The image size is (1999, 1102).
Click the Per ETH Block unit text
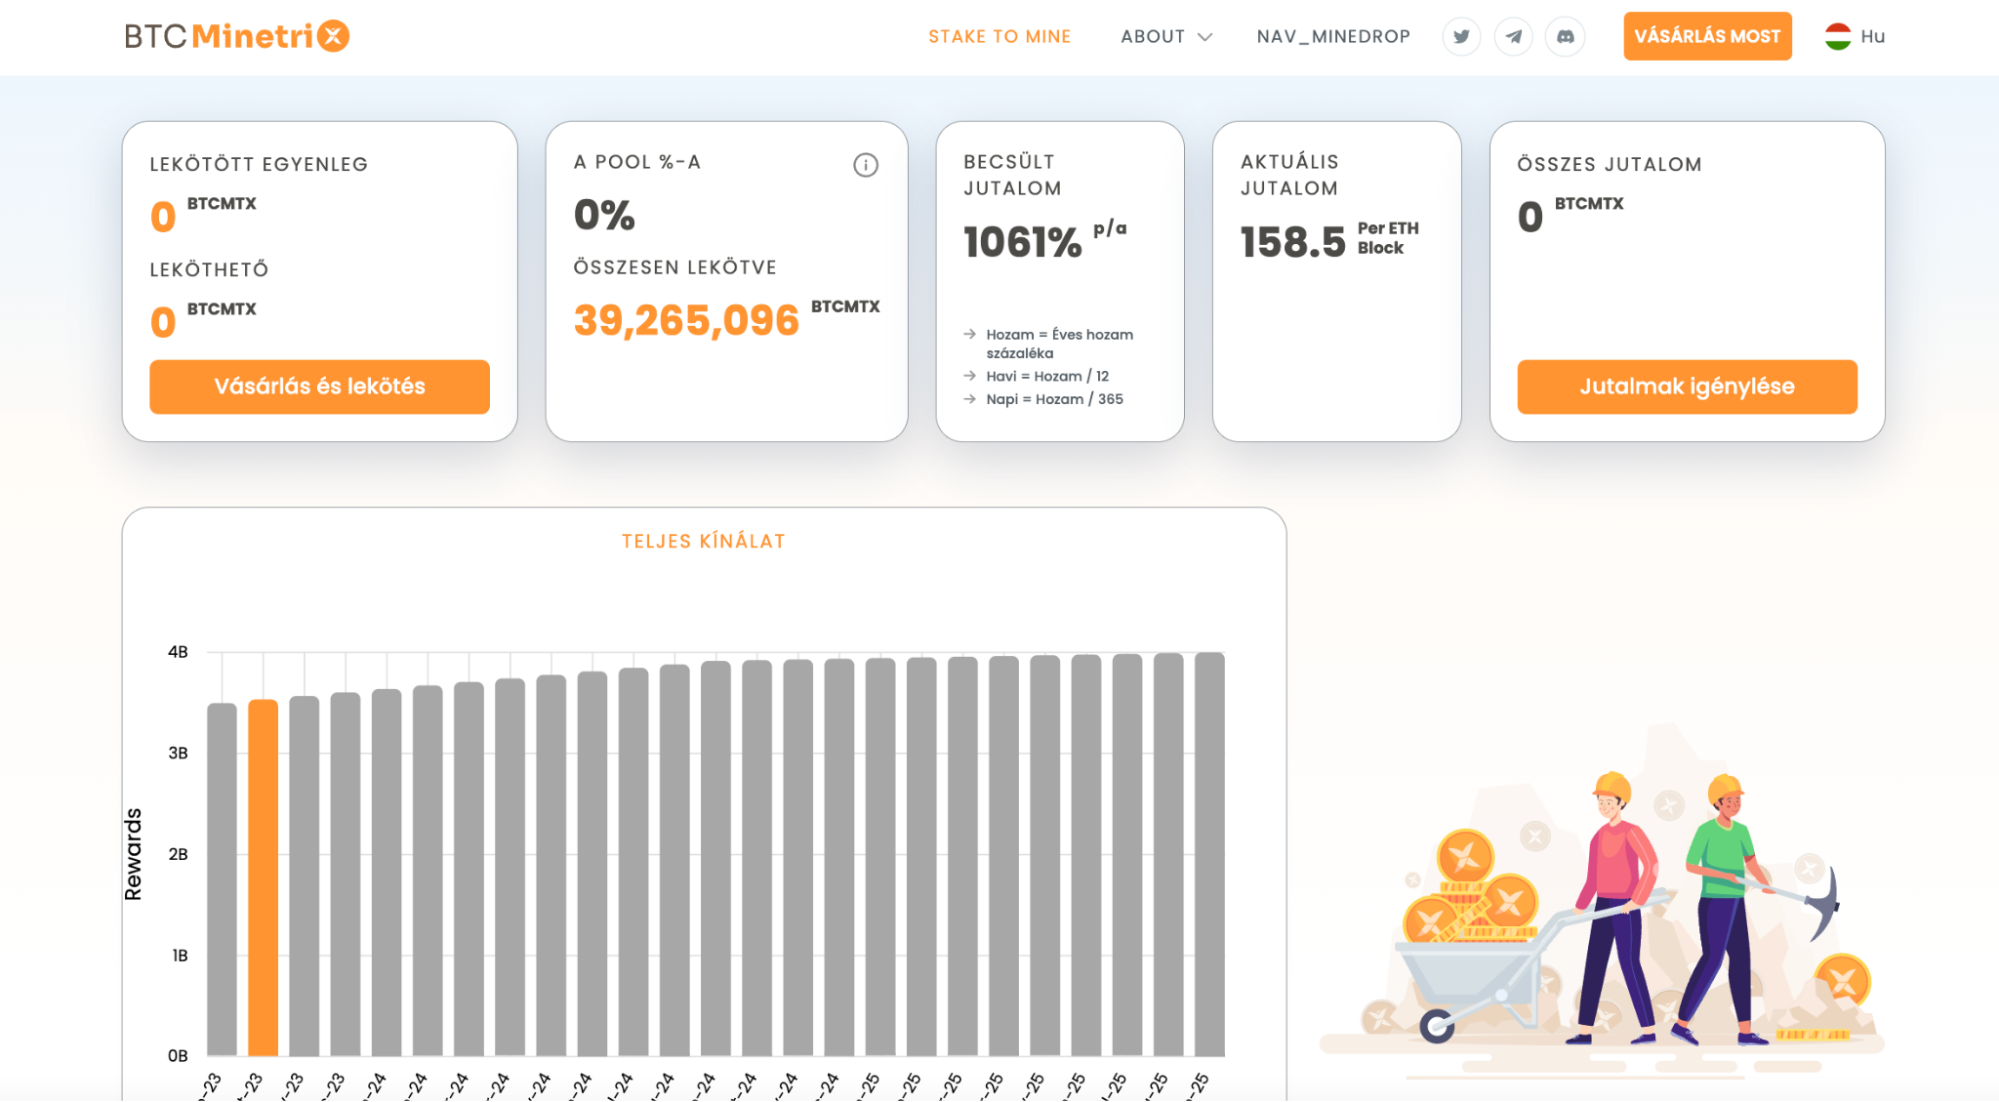point(1388,238)
